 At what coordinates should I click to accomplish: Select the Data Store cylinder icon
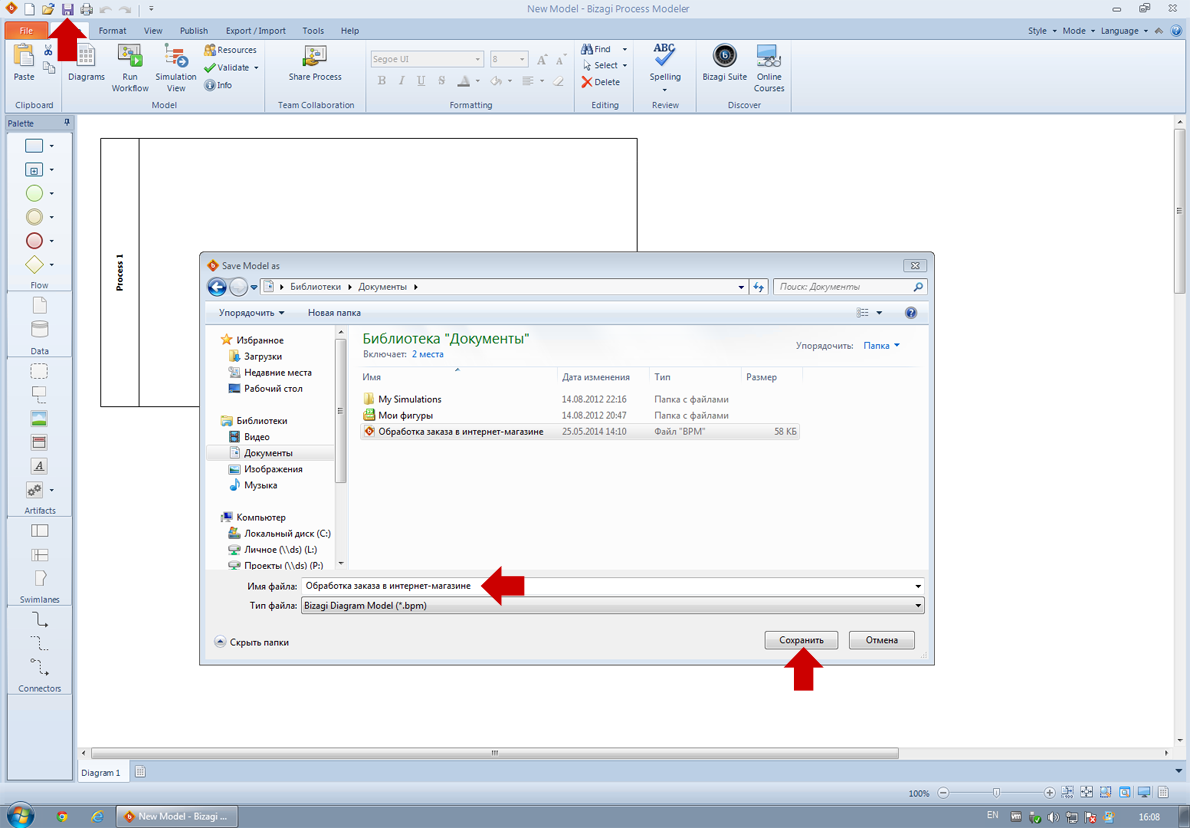[39, 329]
